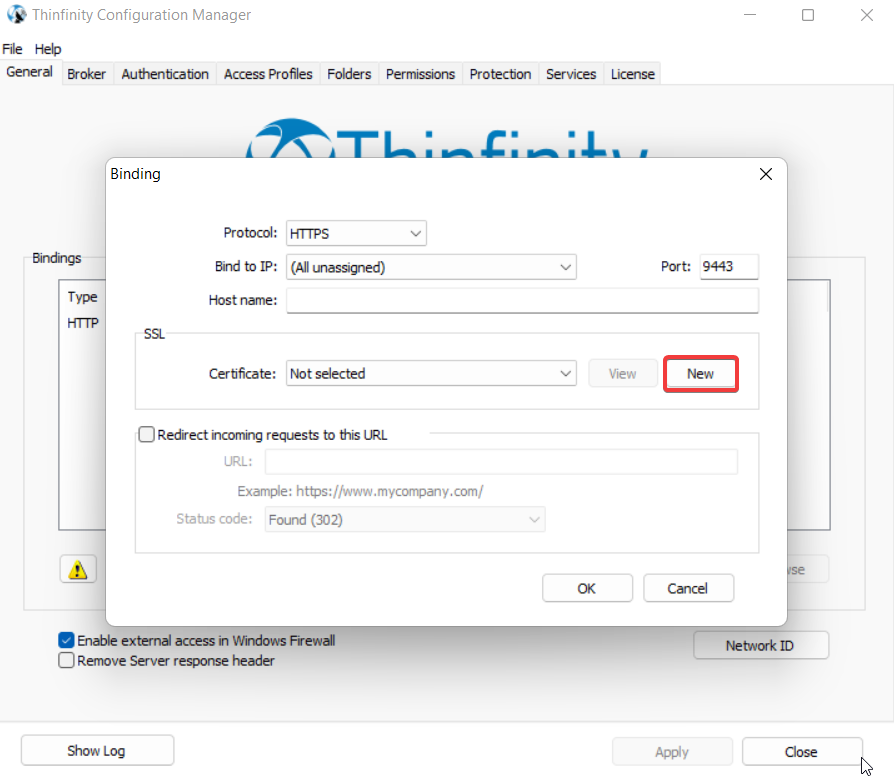Open the File menu
This screenshot has width=894, height=778.
pyautogui.click(x=12, y=49)
